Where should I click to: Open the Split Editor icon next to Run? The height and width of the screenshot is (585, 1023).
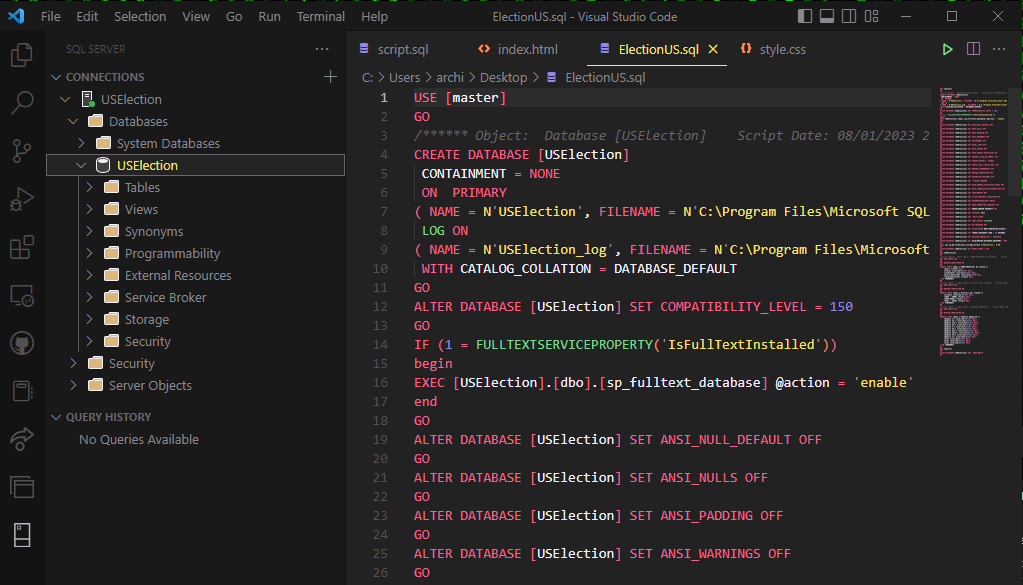click(x=972, y=48)
